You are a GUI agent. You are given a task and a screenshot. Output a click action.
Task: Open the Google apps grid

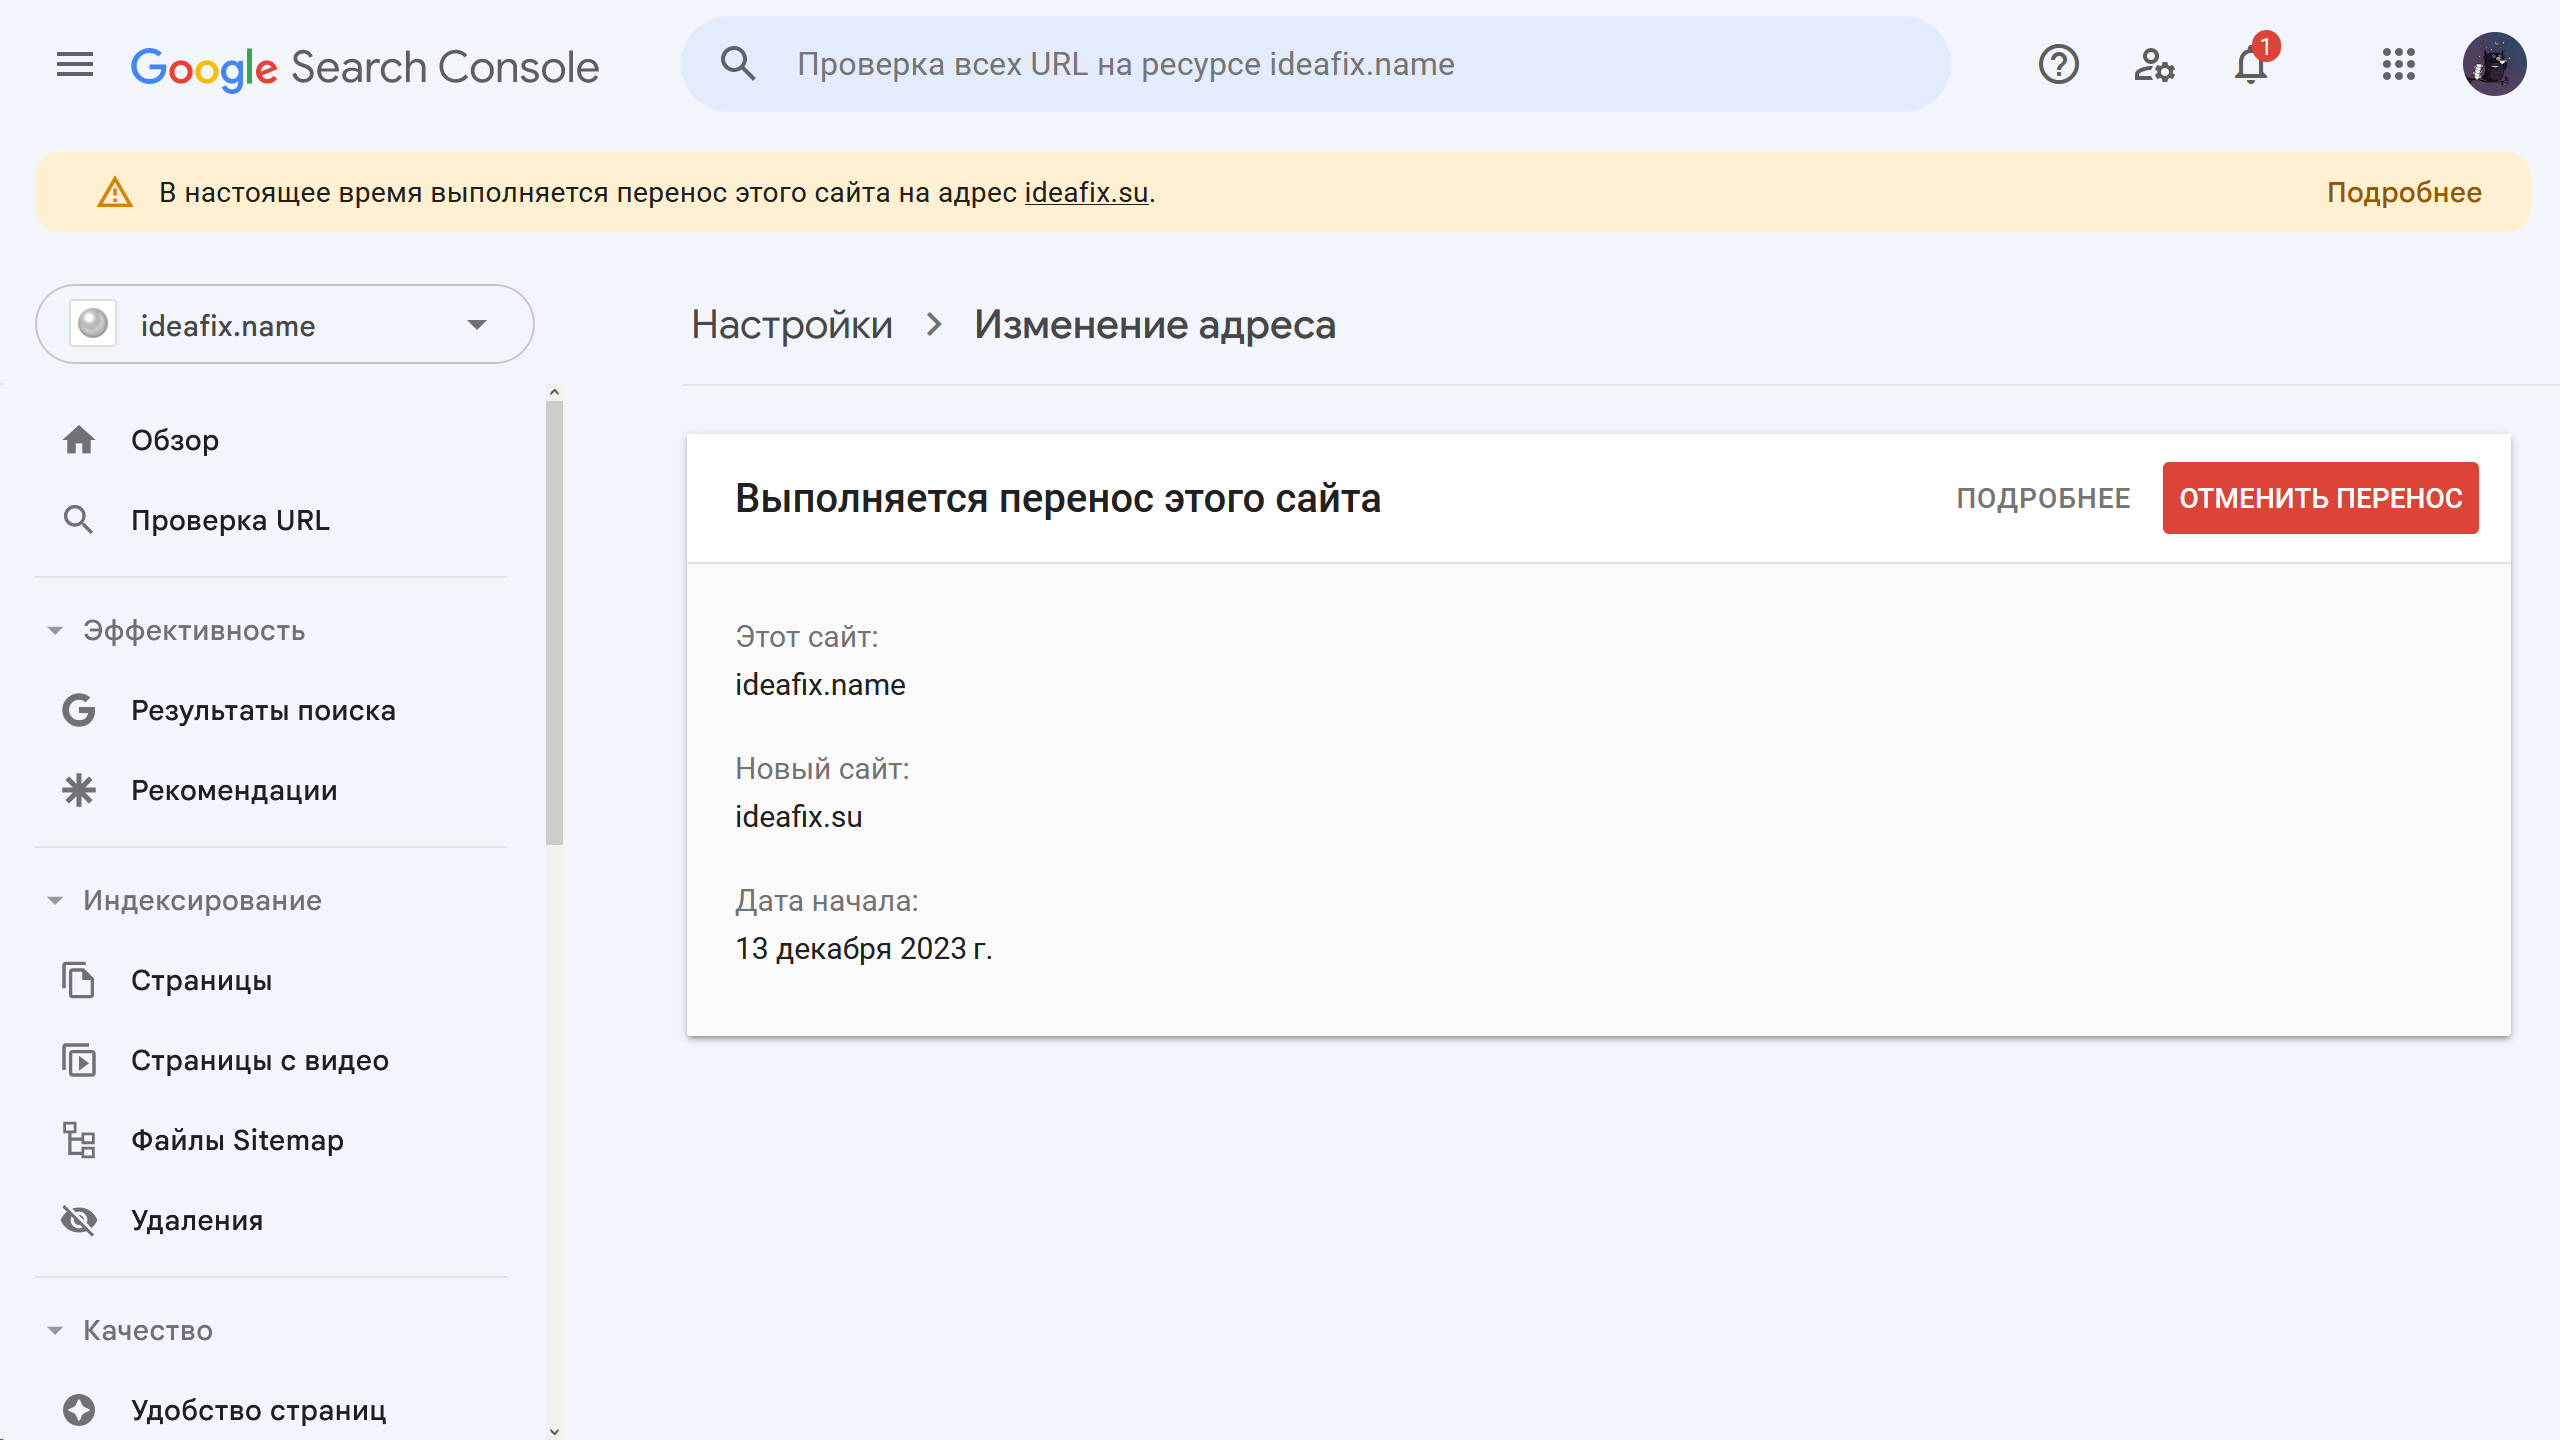(2398, 66)
